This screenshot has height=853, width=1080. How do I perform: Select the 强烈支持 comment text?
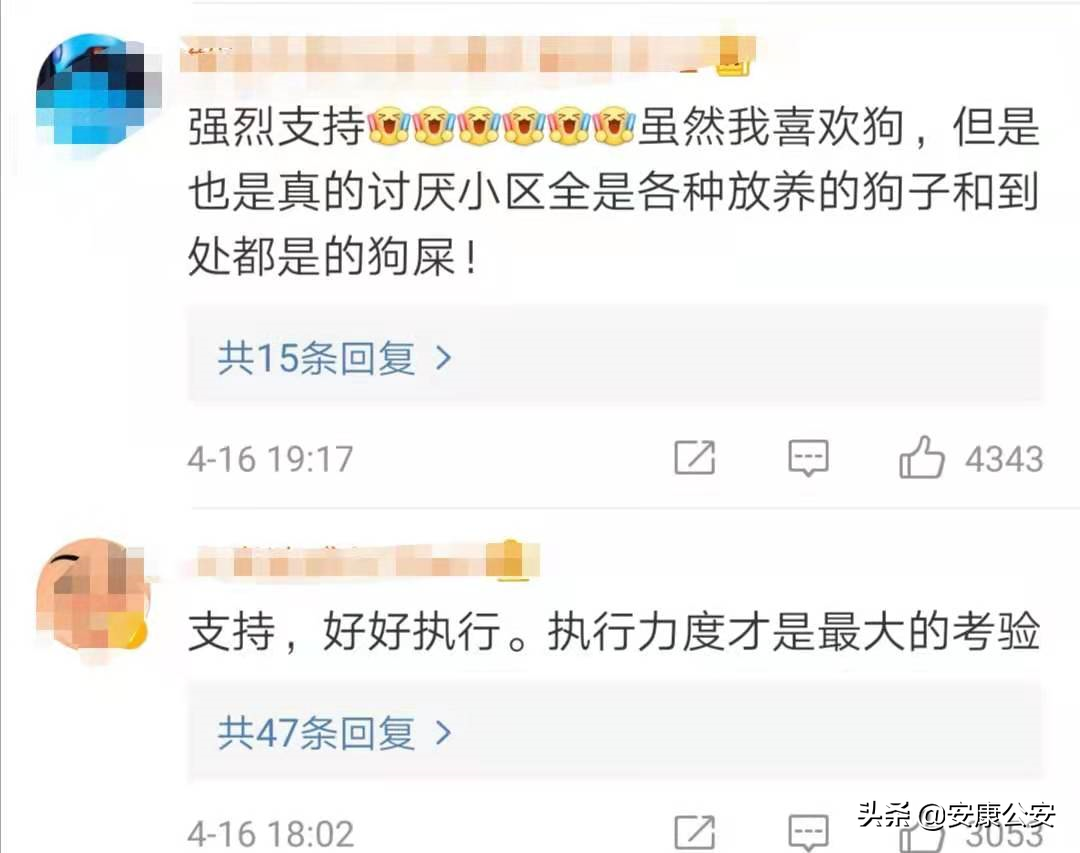(x=614, y=191)
